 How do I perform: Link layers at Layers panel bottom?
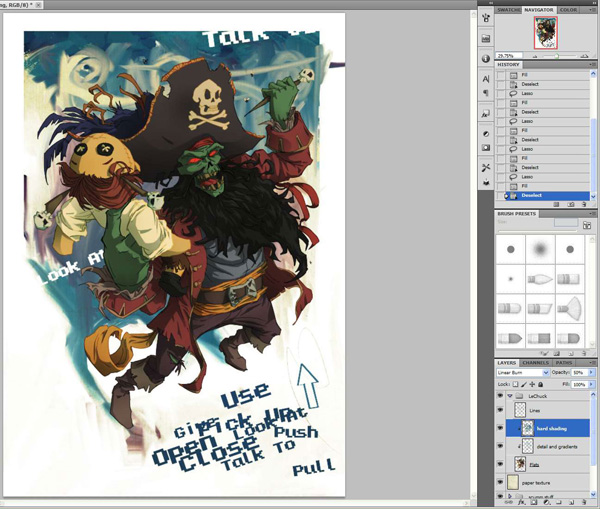[509, 502]
